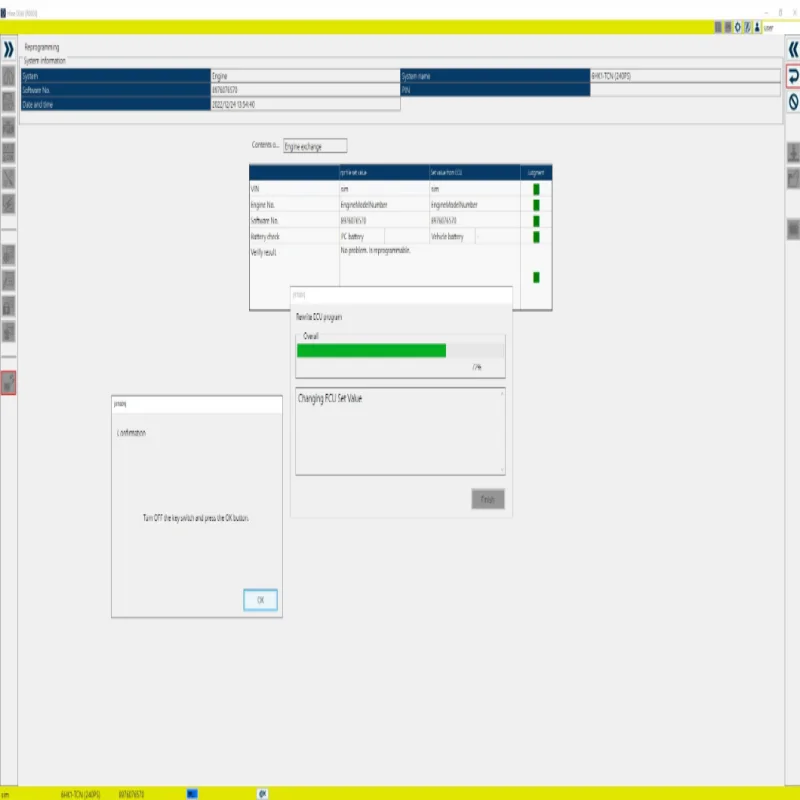
Task: Click the System name value 6HK1-TCN (240PS)
Action: (685, 76)
